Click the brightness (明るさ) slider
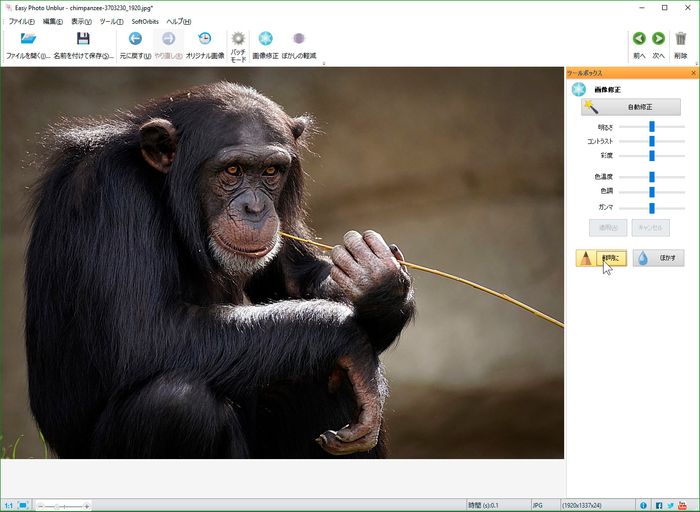 coord(651,127)
